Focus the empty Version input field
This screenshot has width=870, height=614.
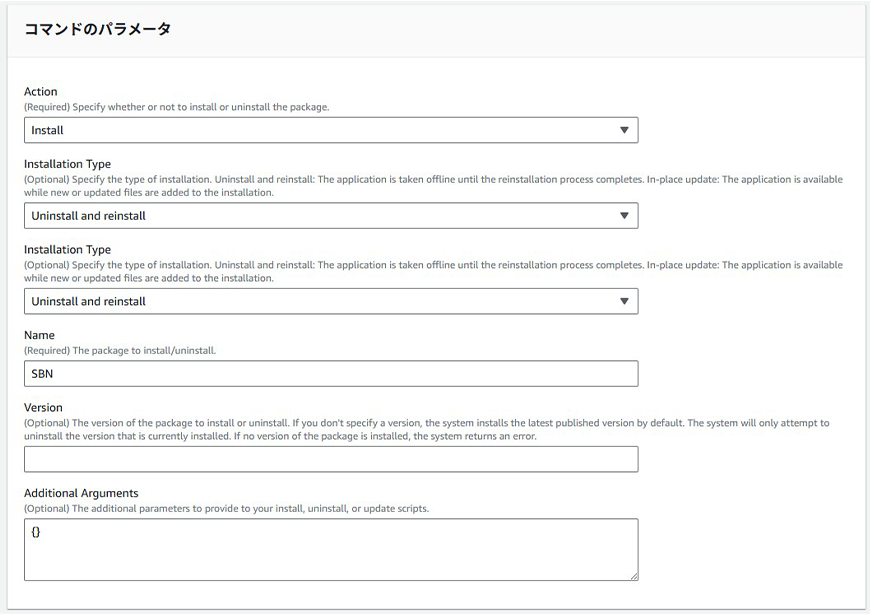point(330,459)
